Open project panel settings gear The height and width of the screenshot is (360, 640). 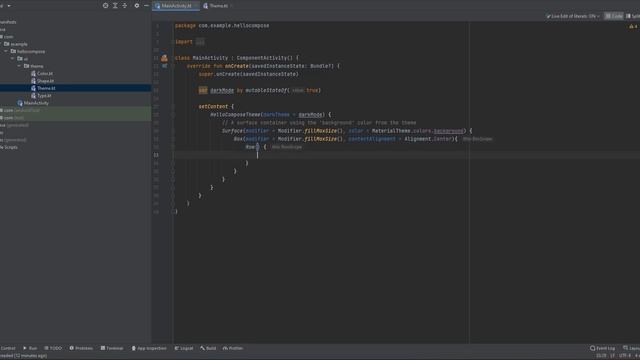pyautogui.click(x=137, y=6)
